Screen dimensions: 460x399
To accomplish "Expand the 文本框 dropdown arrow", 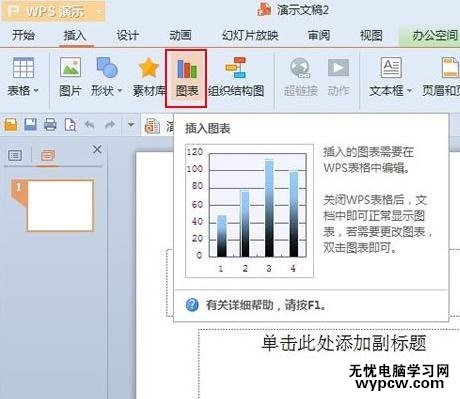I will pyautogui.click(x=409, y=90).
